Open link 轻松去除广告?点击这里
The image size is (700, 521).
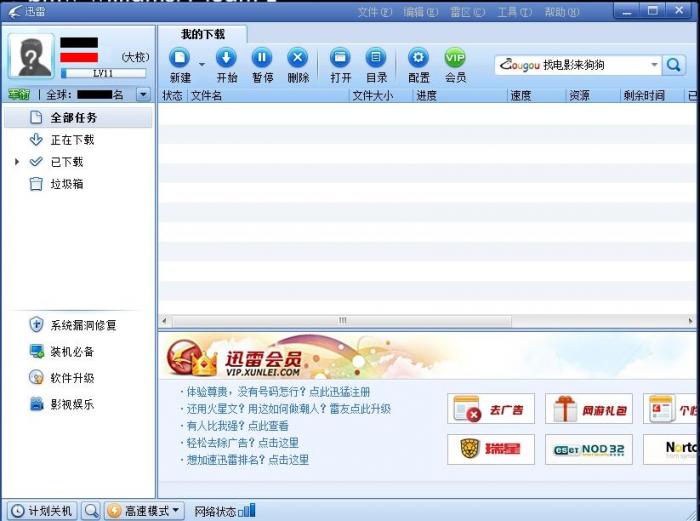242,443
